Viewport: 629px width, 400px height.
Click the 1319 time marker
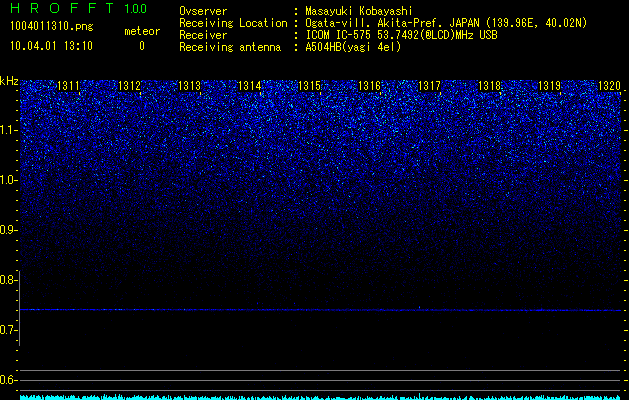(550, 85)
